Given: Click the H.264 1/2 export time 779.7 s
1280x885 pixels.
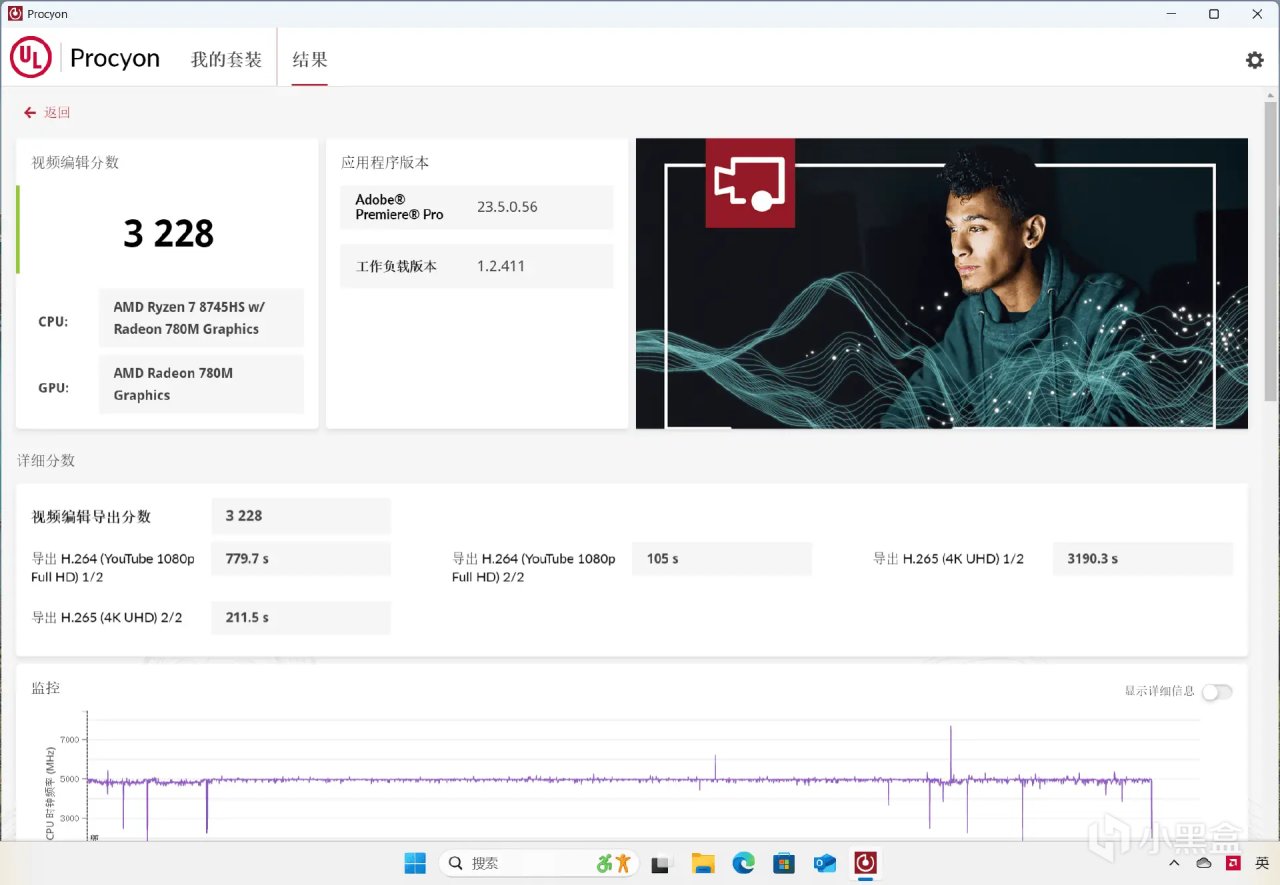Looking at the screenshot, I should tap(301, 559).
